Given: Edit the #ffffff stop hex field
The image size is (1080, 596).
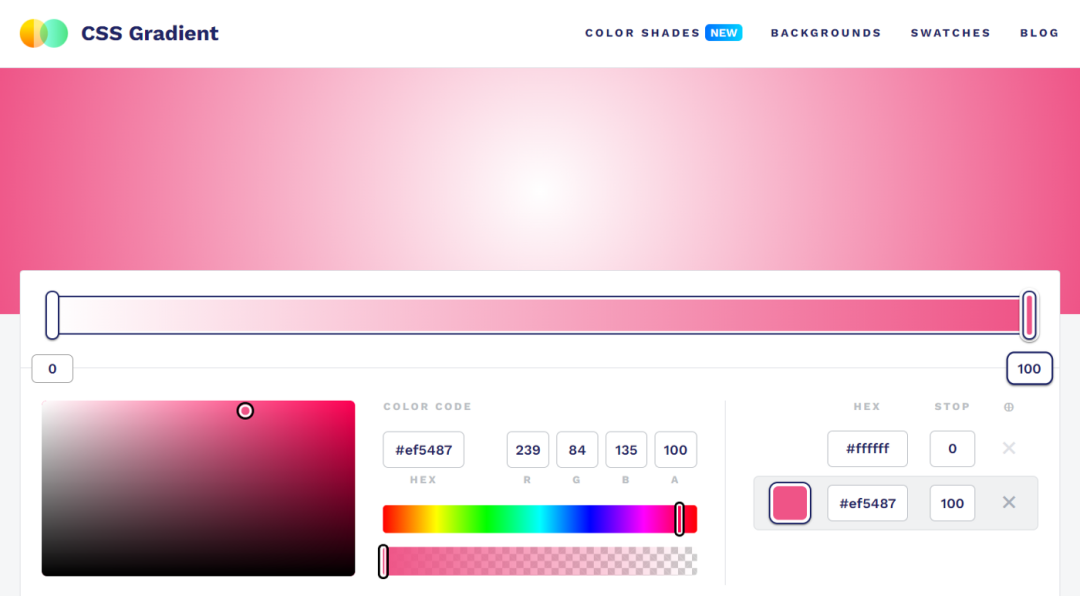Looking at the screenshot, I should point(867,449).
